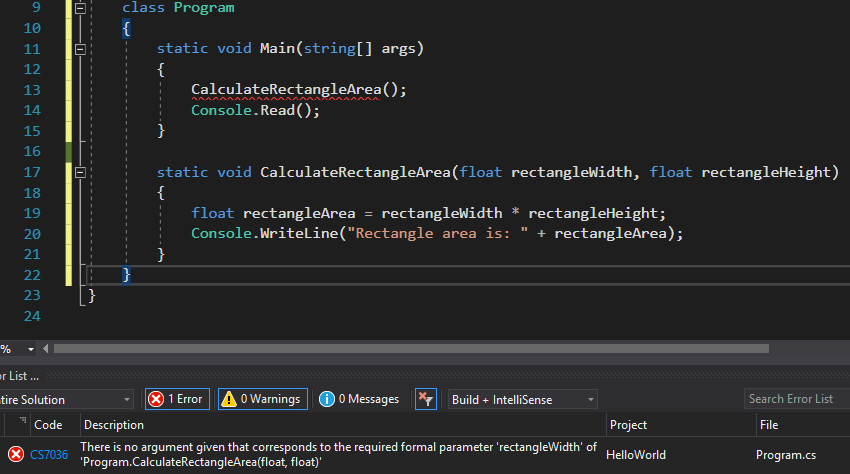Click the underlined CalculateRectangleArea call in Main
The image size is (850, 474).
coord(286,90)
